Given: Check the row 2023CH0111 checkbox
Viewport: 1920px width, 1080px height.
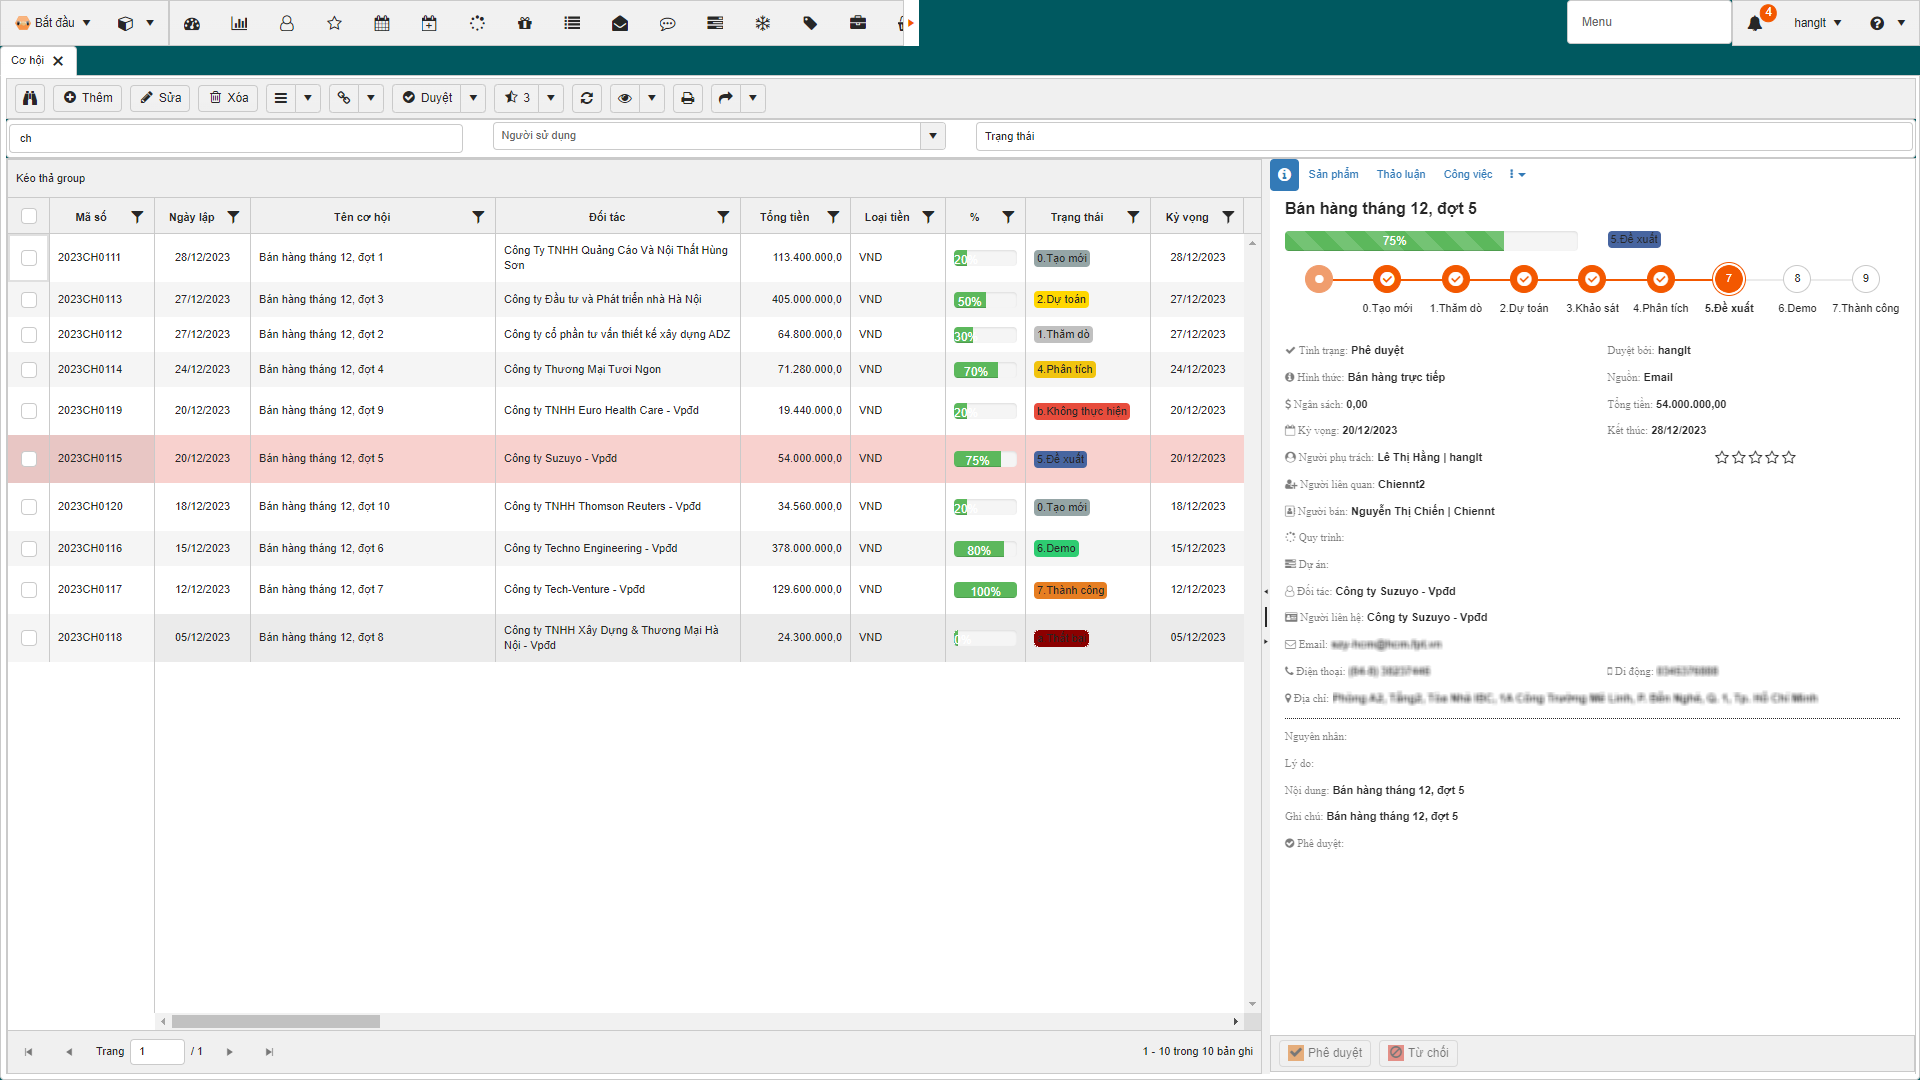Looking at the screenshot, I should [29, 258].
